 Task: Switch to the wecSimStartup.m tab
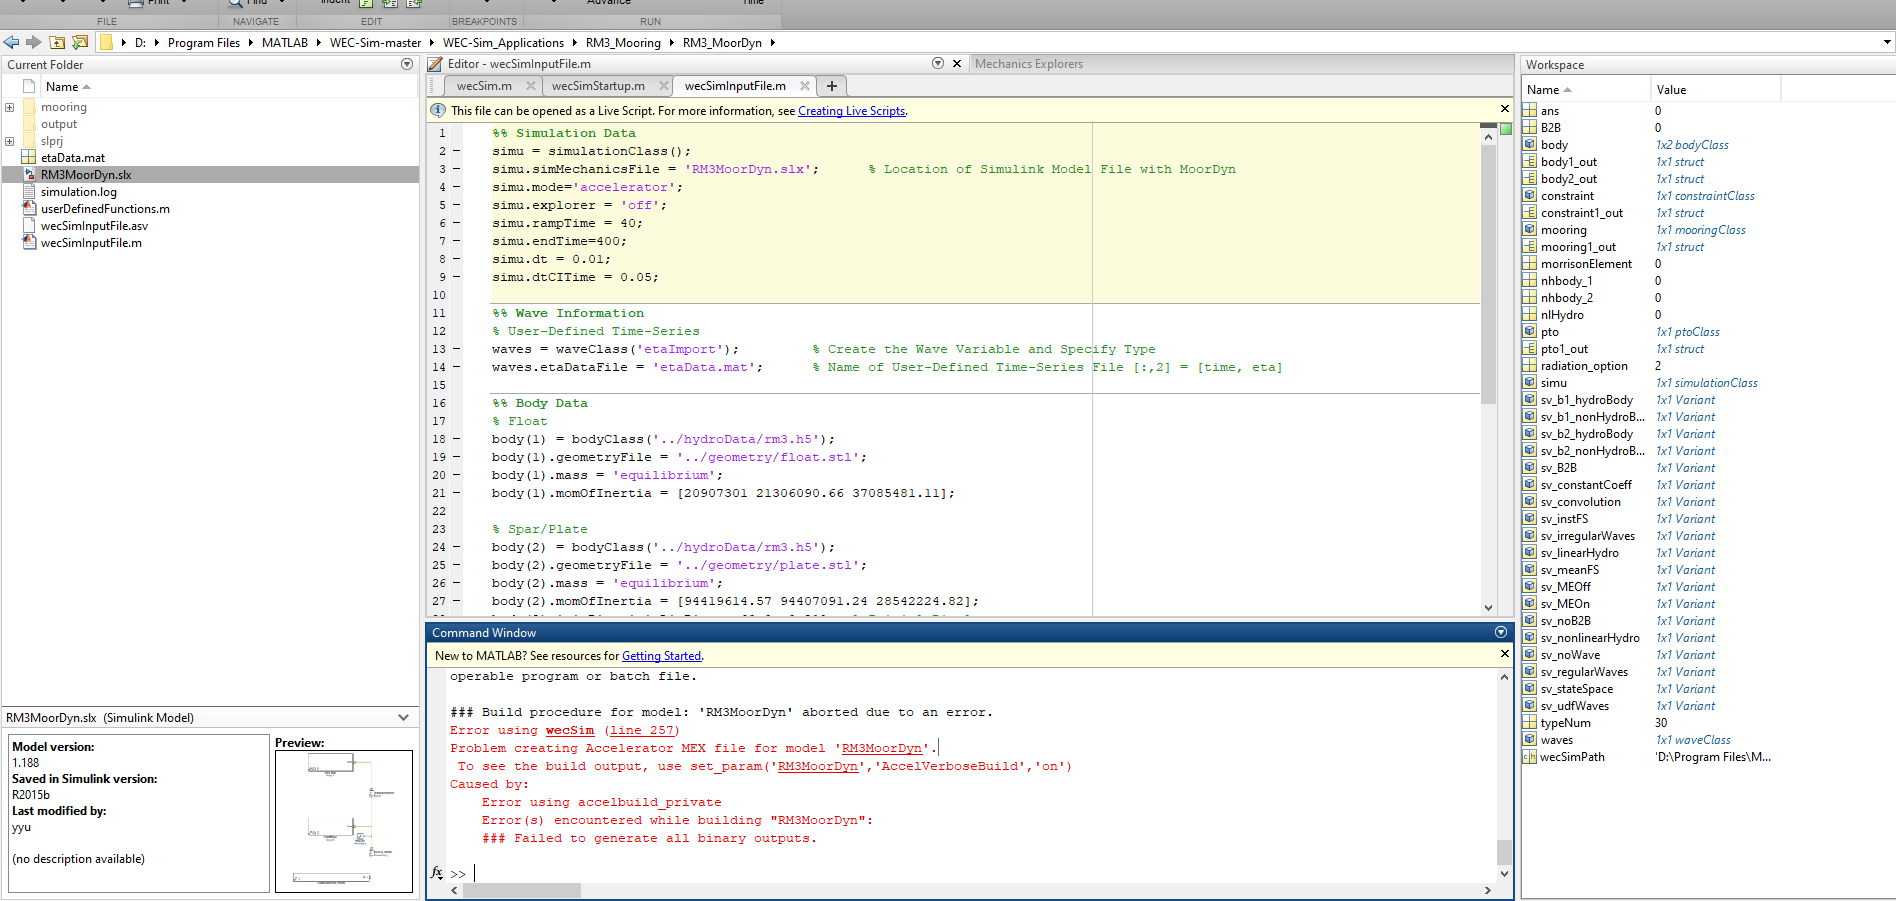tap(600, 86)
